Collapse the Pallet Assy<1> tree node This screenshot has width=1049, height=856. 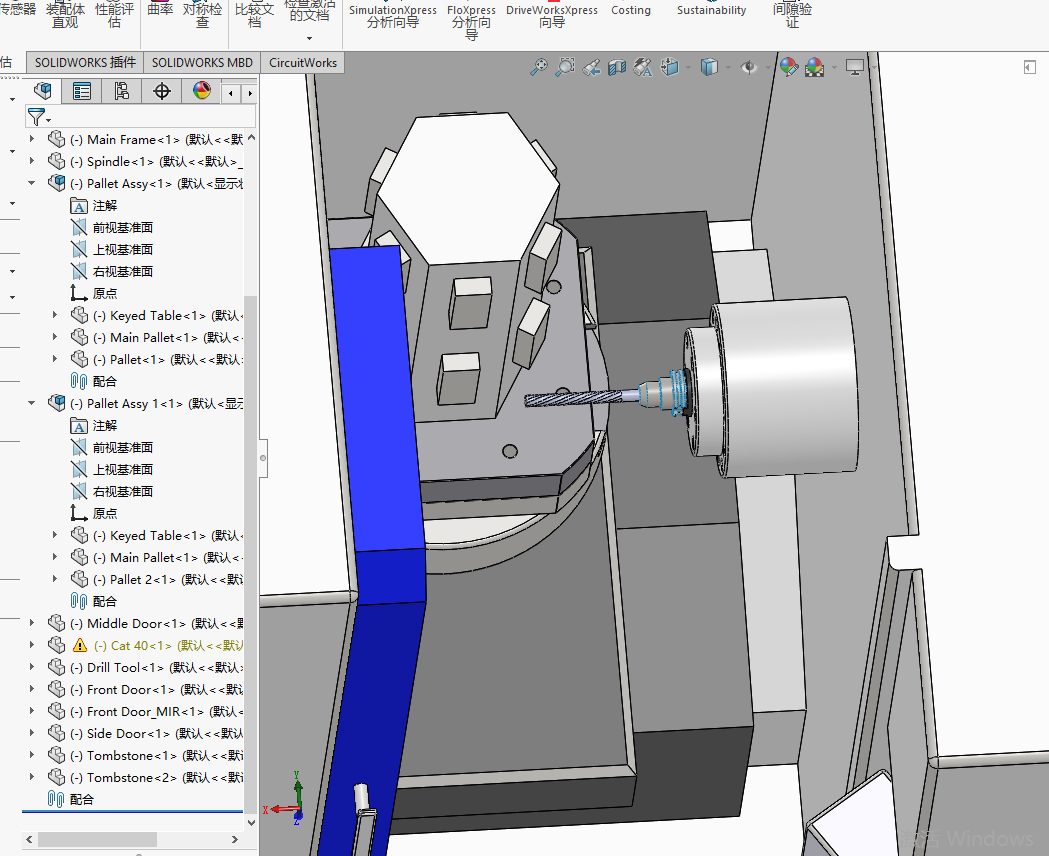tap(31, 183)
